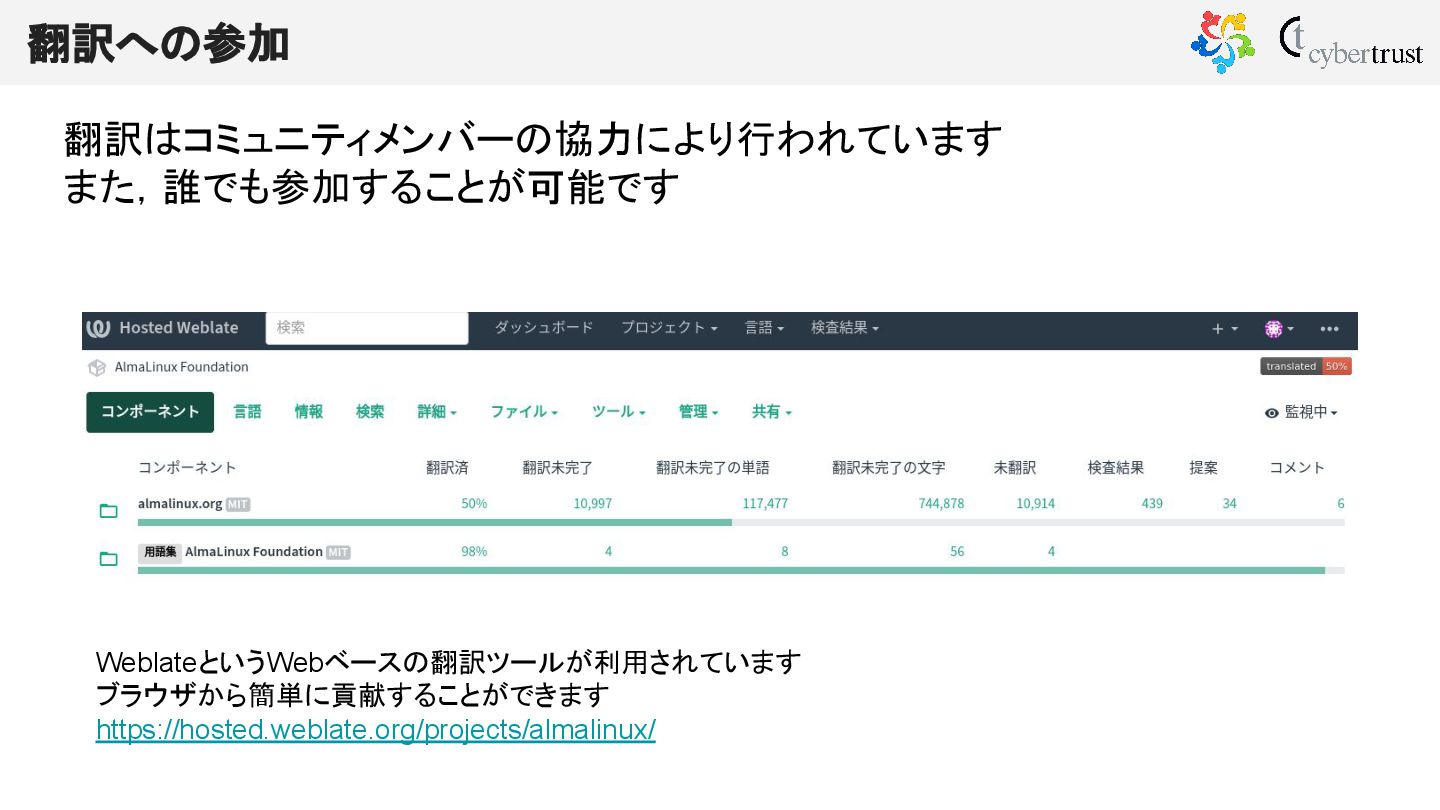Open the ツール tab dropdown
1440x810 pixels.
point(619,412)
